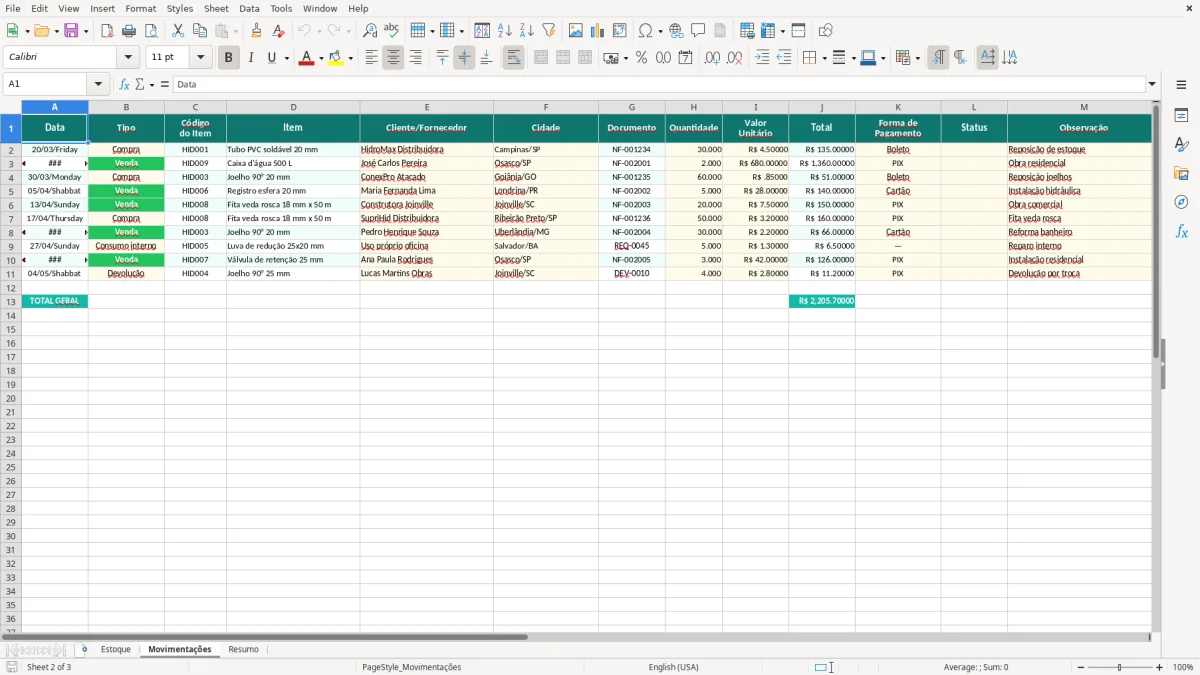This screenshot has width=1200, height=675.
Task: Apply the red Font Color swatch
Action: [x=307, y=58]
